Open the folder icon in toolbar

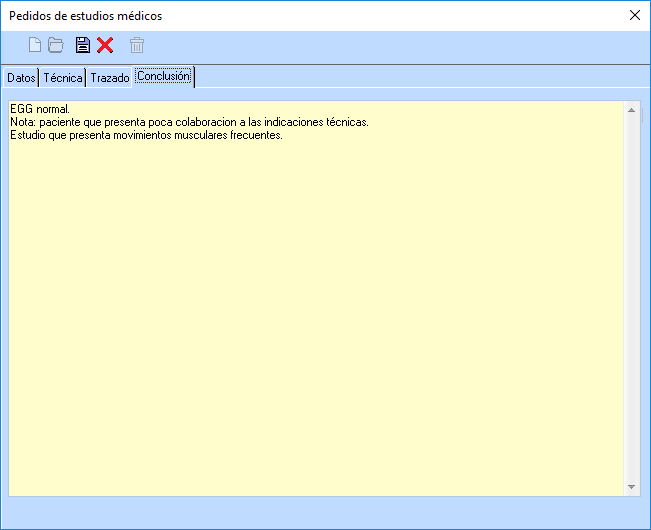pos(56,45)
